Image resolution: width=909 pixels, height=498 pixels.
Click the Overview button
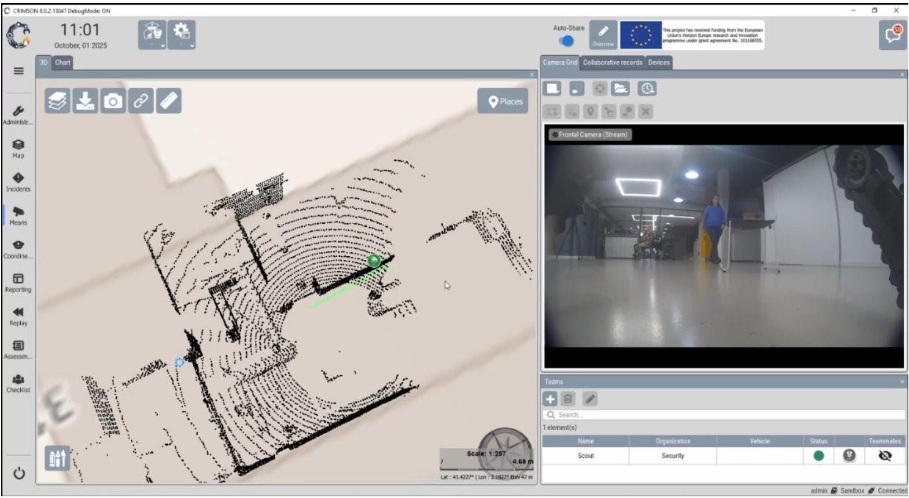pos(602,35)
